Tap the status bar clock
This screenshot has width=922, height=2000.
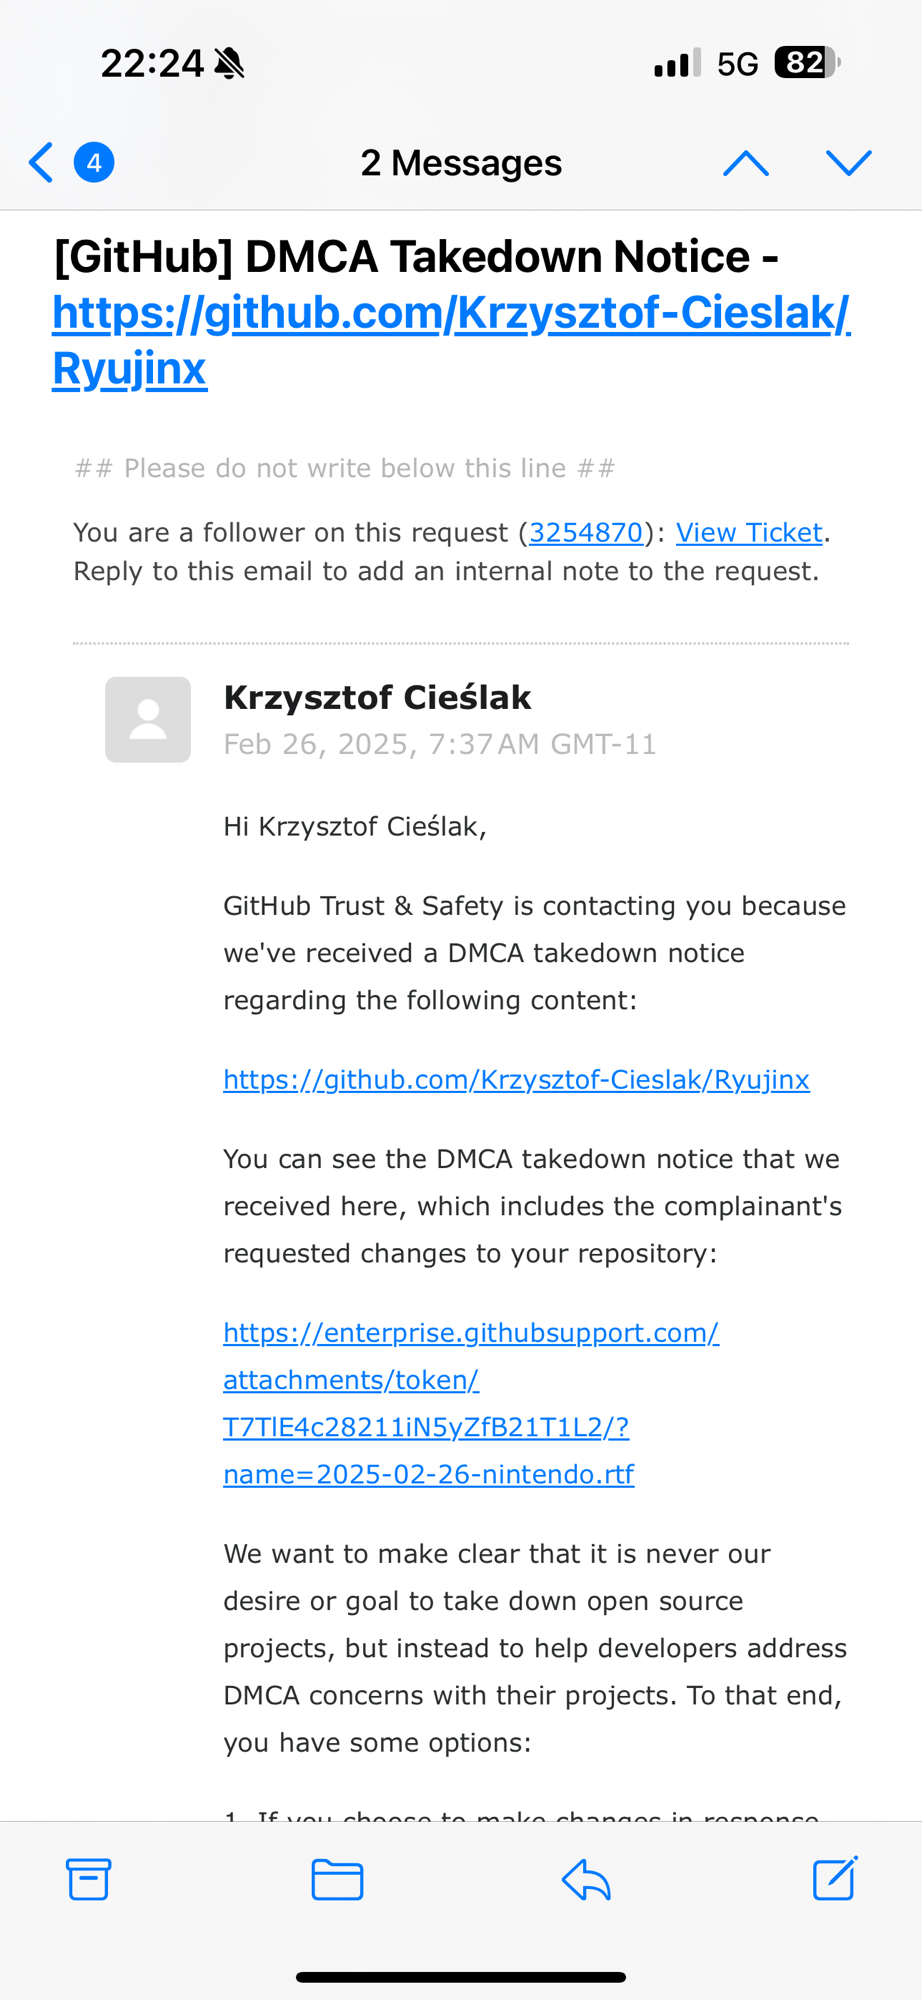coord(152,63)
